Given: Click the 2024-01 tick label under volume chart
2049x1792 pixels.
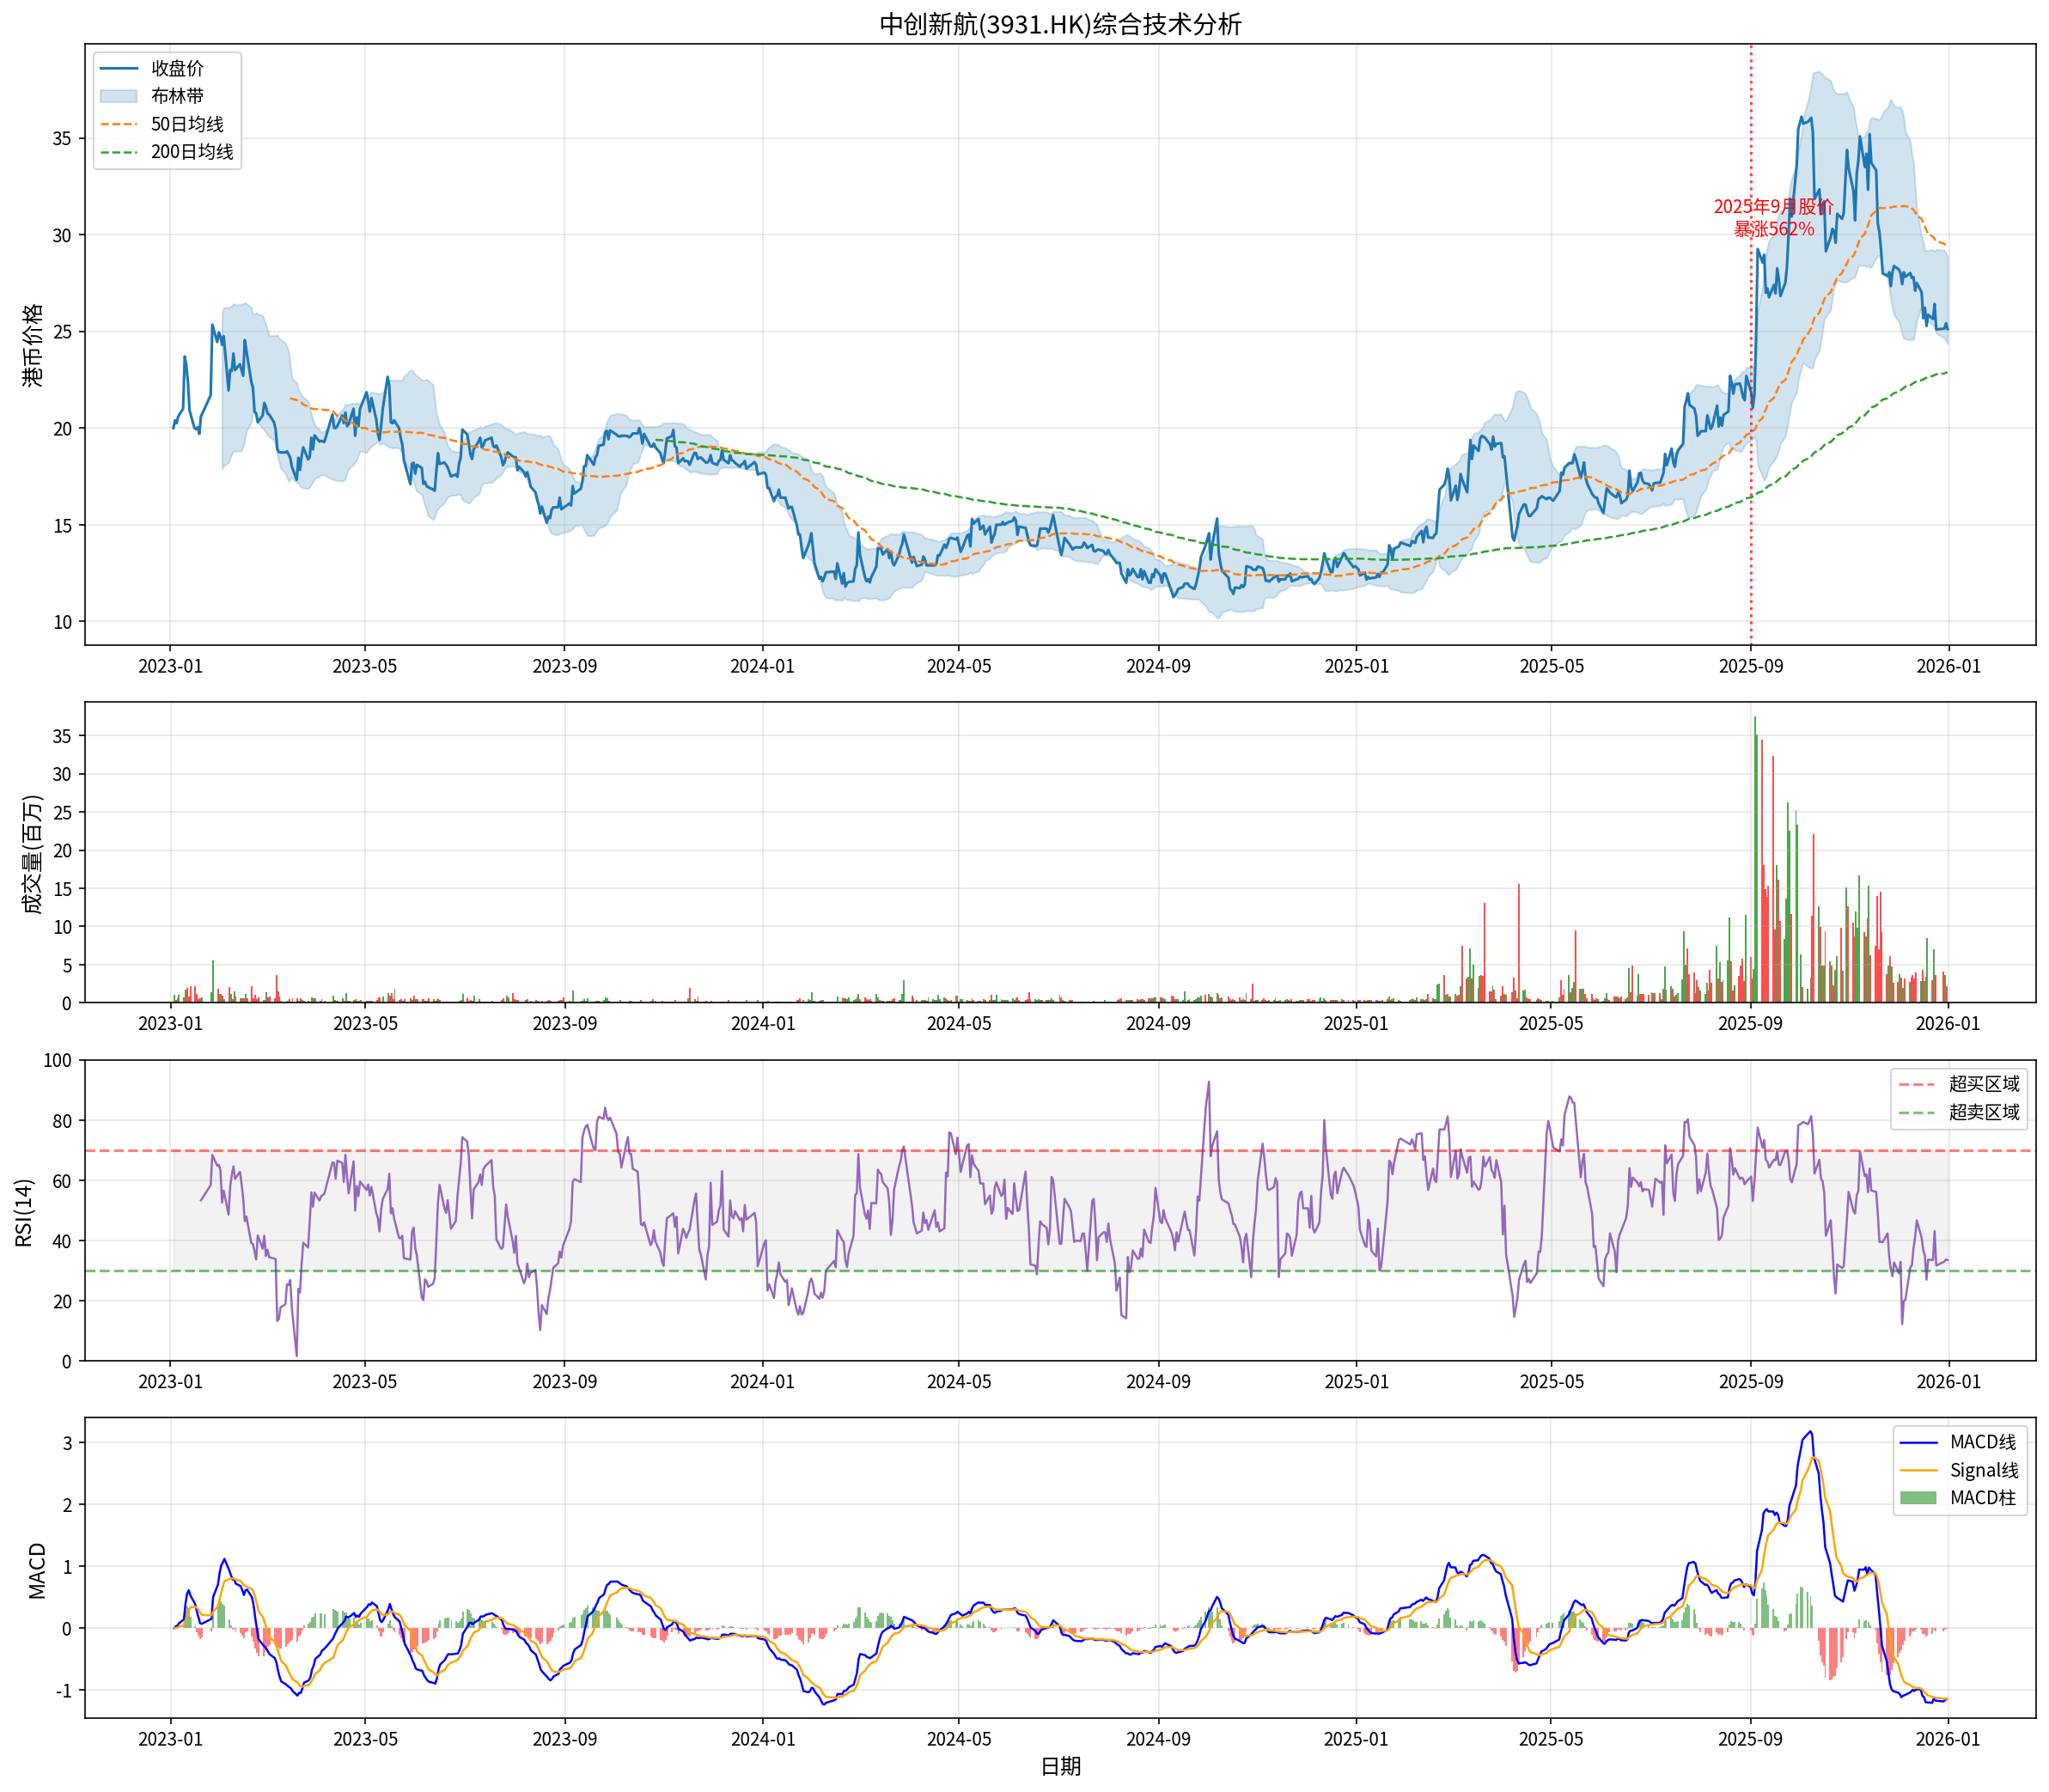Looking at the screenshot, I should coord(762,1024).
